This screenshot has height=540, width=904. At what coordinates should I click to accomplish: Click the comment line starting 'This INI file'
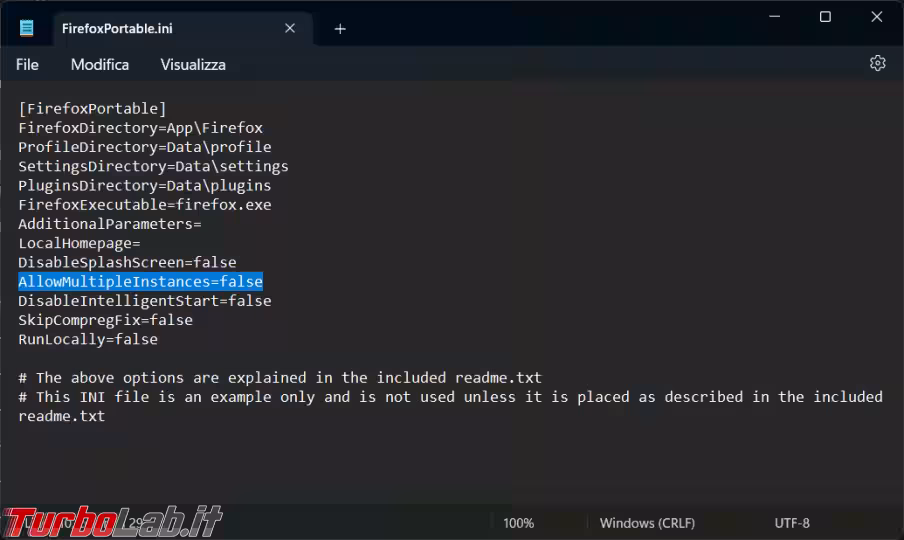(450, 397)
